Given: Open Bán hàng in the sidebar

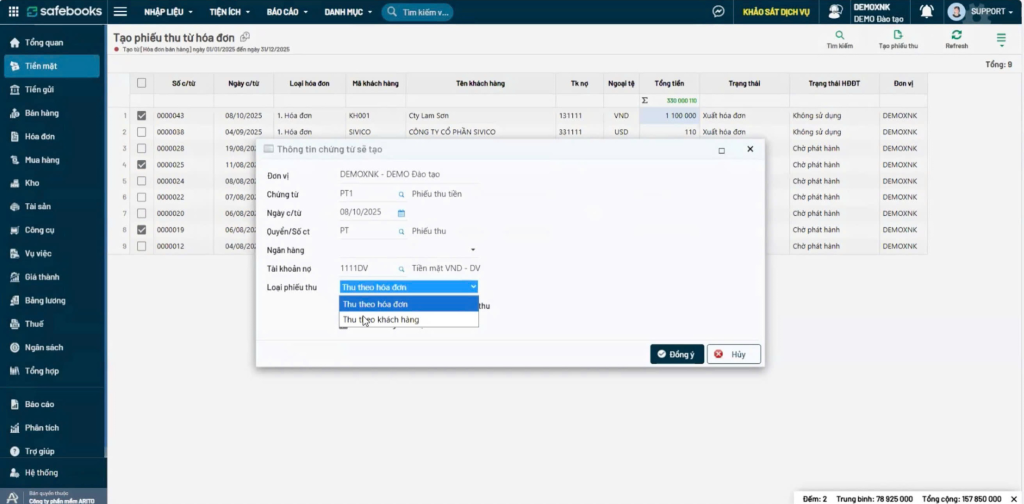Looking at the screenshot, I should point(42,113).
